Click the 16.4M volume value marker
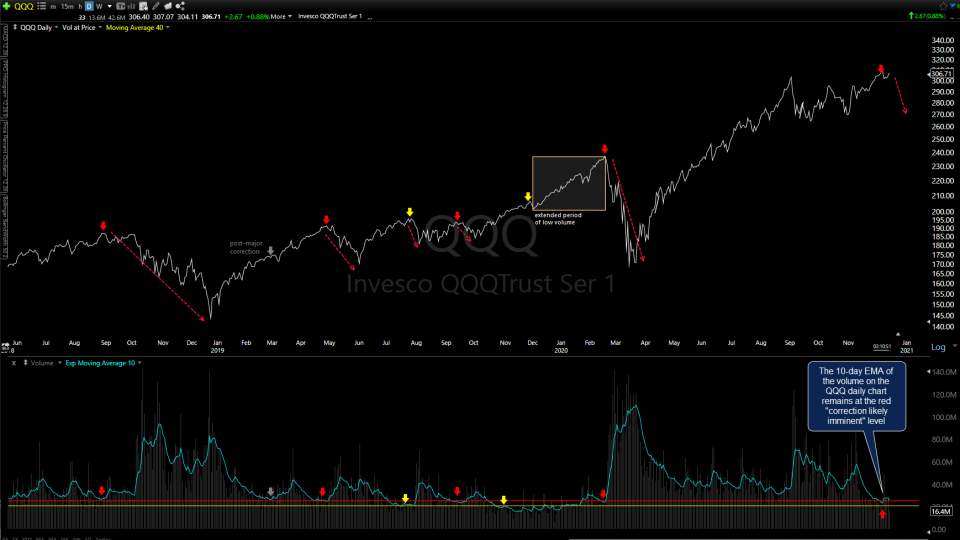The image size is (960, 540). pos(941,511)
